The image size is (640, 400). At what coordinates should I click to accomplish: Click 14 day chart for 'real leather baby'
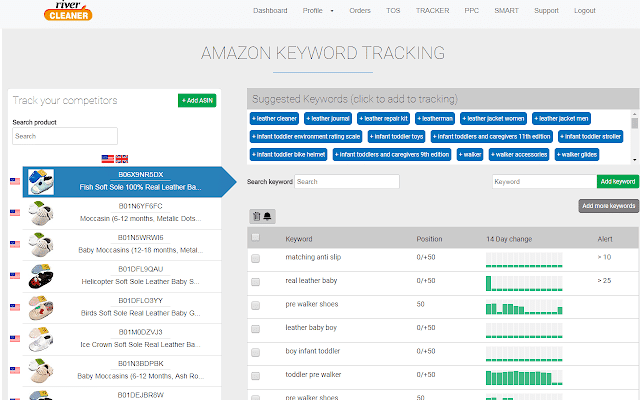[x=524, y=283]
